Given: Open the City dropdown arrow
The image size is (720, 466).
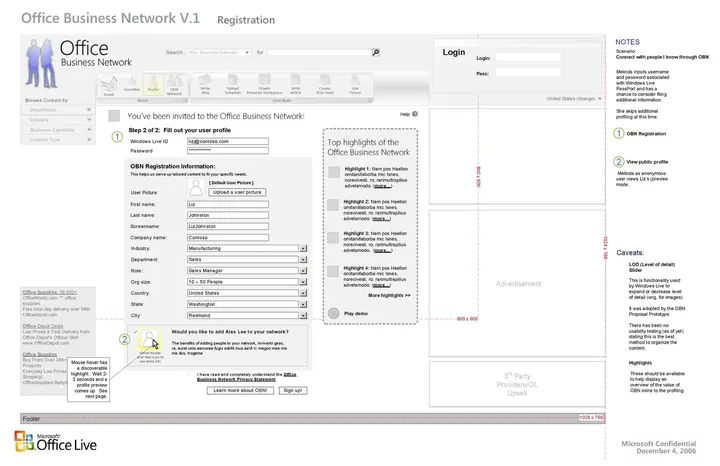Looking at the screenshot, I should coord(303,315).
